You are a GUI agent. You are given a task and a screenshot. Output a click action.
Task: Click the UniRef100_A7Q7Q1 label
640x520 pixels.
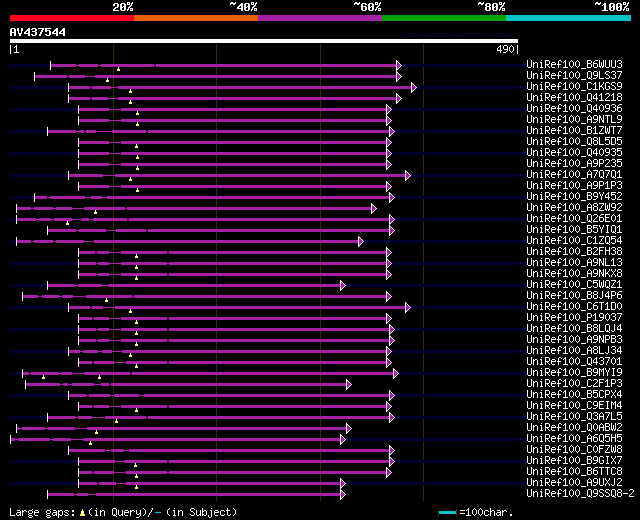[574, 175]
